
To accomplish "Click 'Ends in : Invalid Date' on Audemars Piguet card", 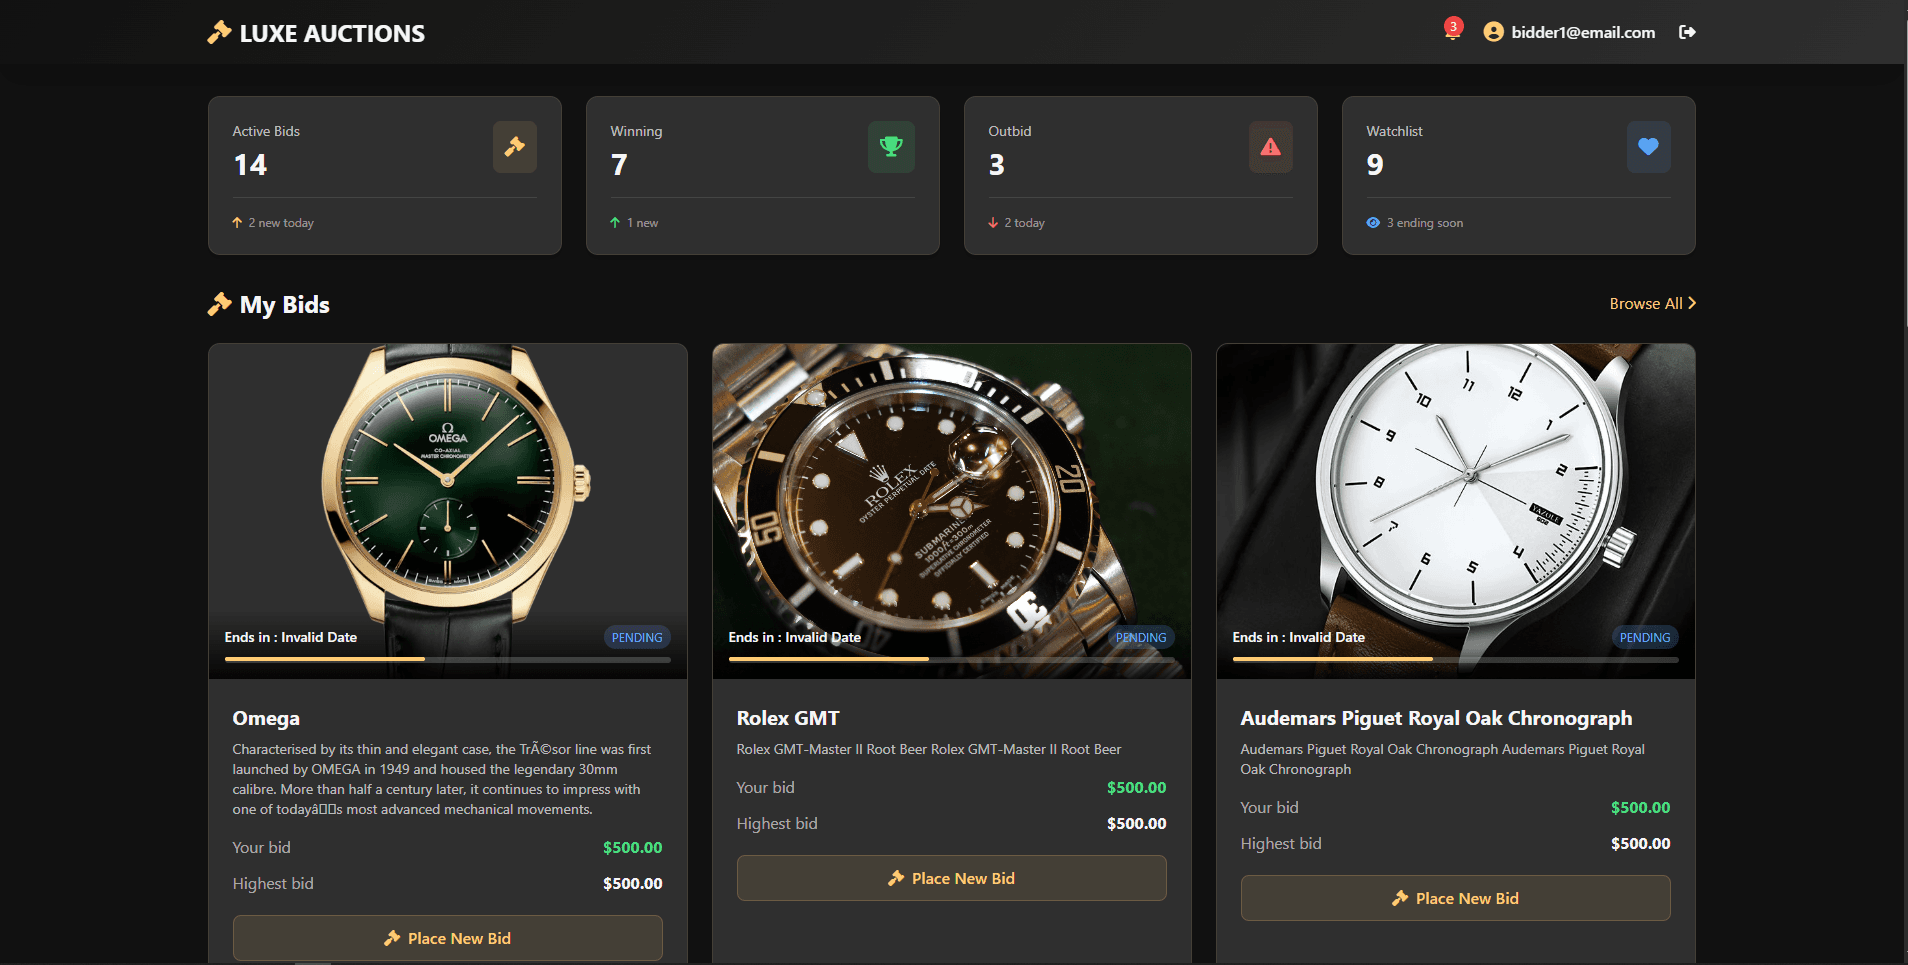I will click(1299, 637).
